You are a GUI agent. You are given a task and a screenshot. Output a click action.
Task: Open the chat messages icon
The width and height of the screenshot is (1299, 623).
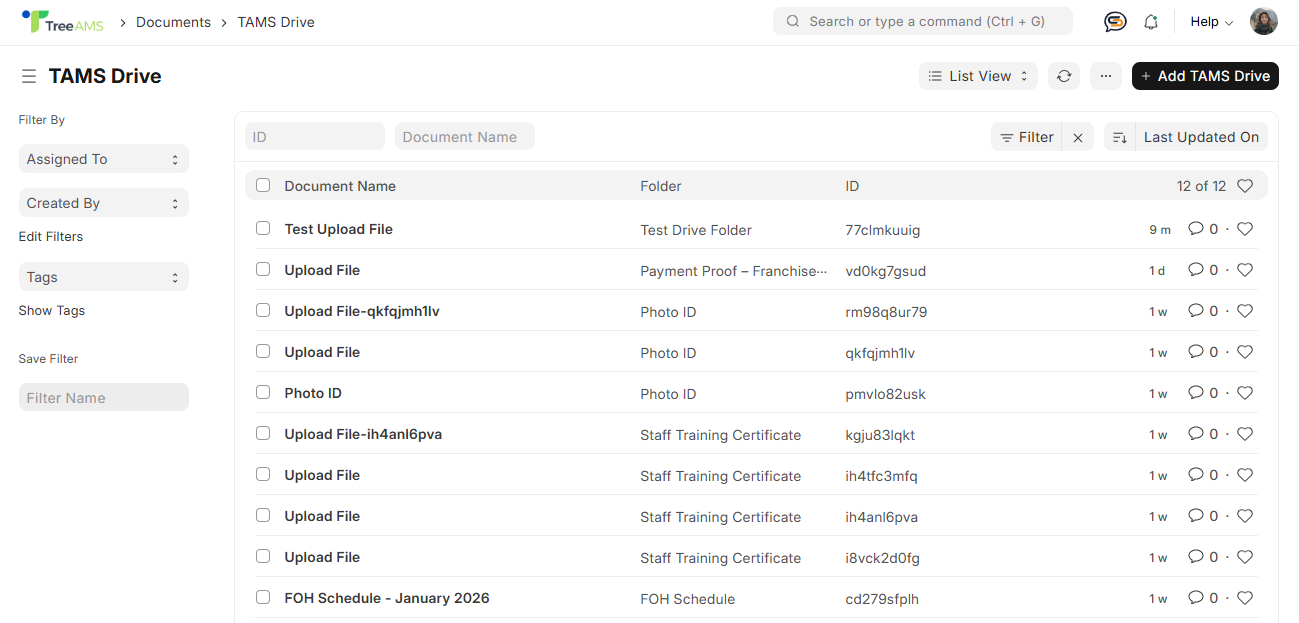point(1115,22)
